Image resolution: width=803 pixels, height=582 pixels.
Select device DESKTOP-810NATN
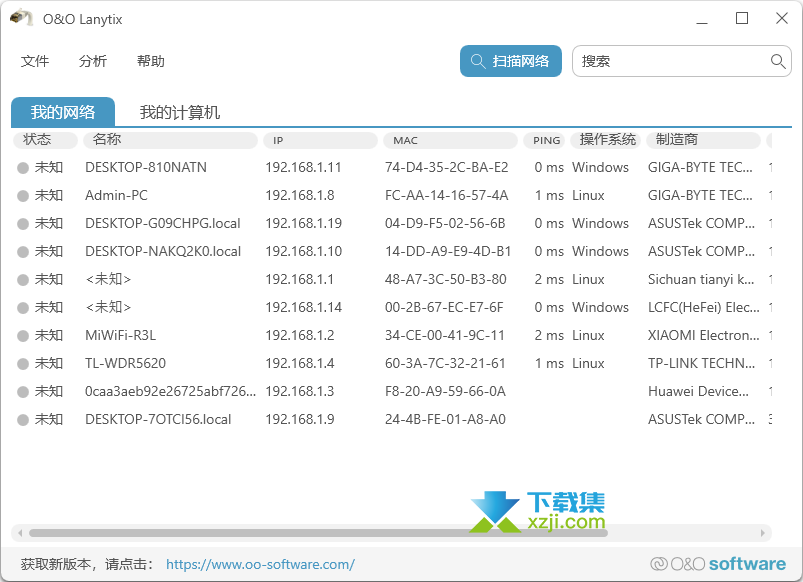[x=146, y=168]
